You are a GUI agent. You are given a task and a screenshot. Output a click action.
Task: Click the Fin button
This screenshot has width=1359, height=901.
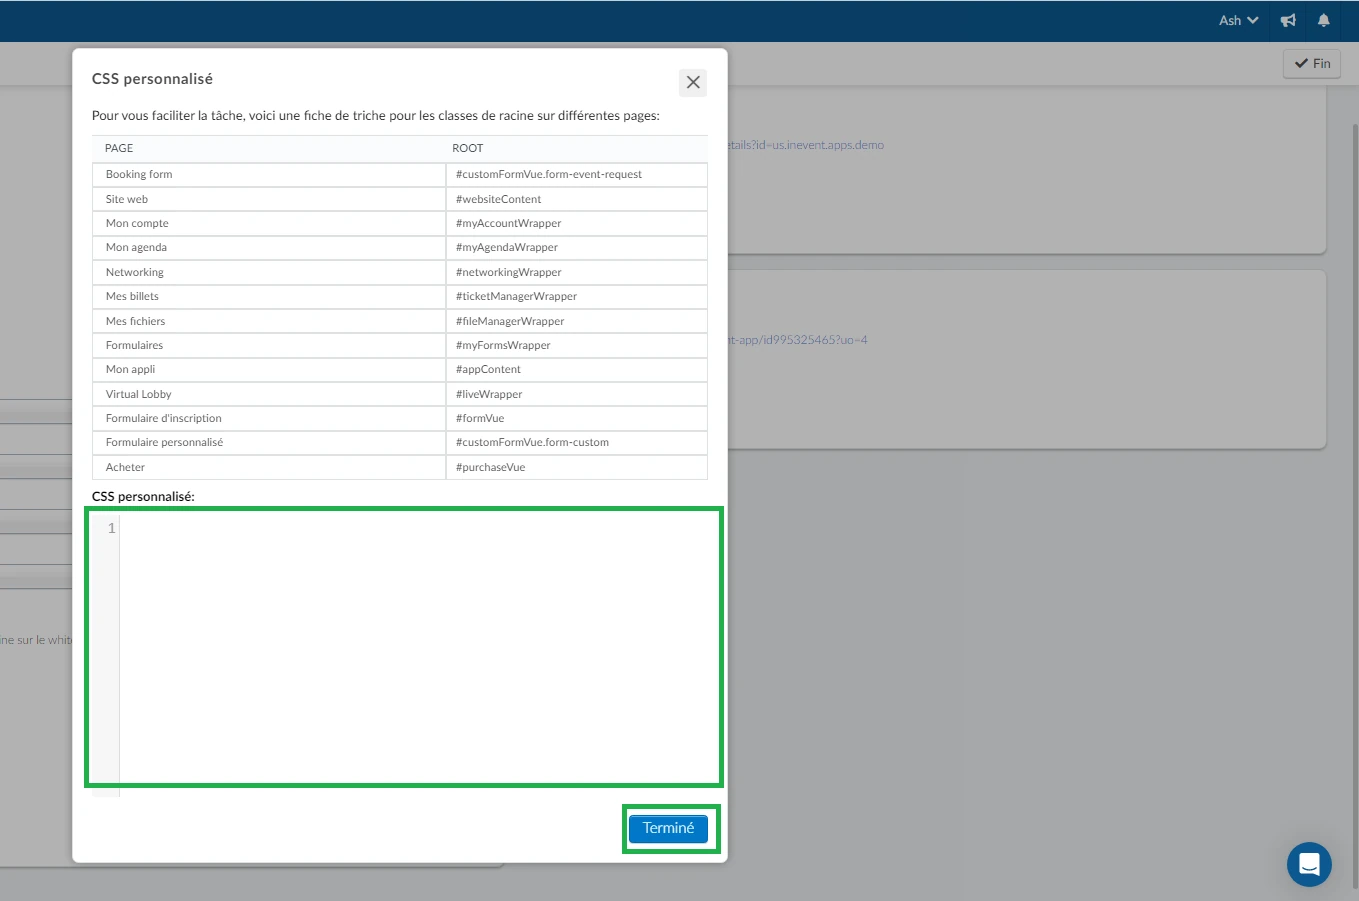(x=1312, y=63)
